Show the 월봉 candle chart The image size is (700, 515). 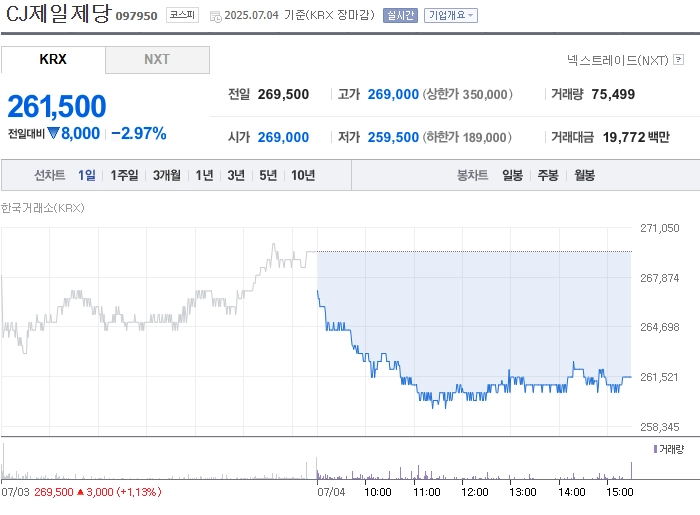click(584, 175)
